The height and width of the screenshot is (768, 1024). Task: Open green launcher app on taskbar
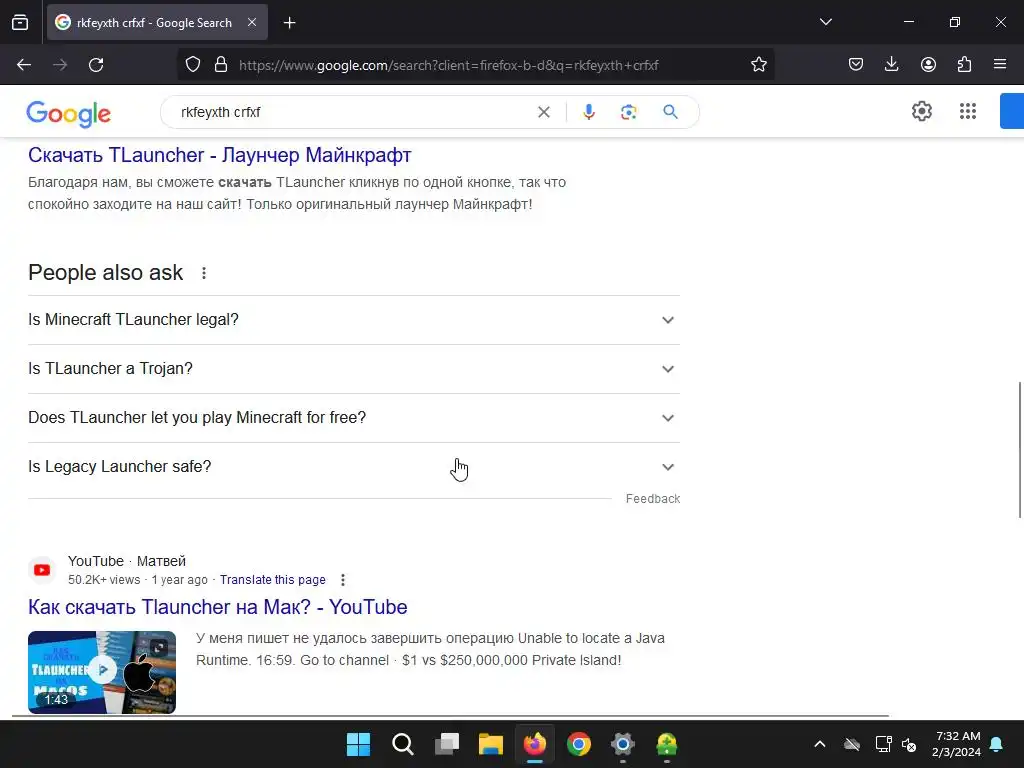tap(667, 744)
